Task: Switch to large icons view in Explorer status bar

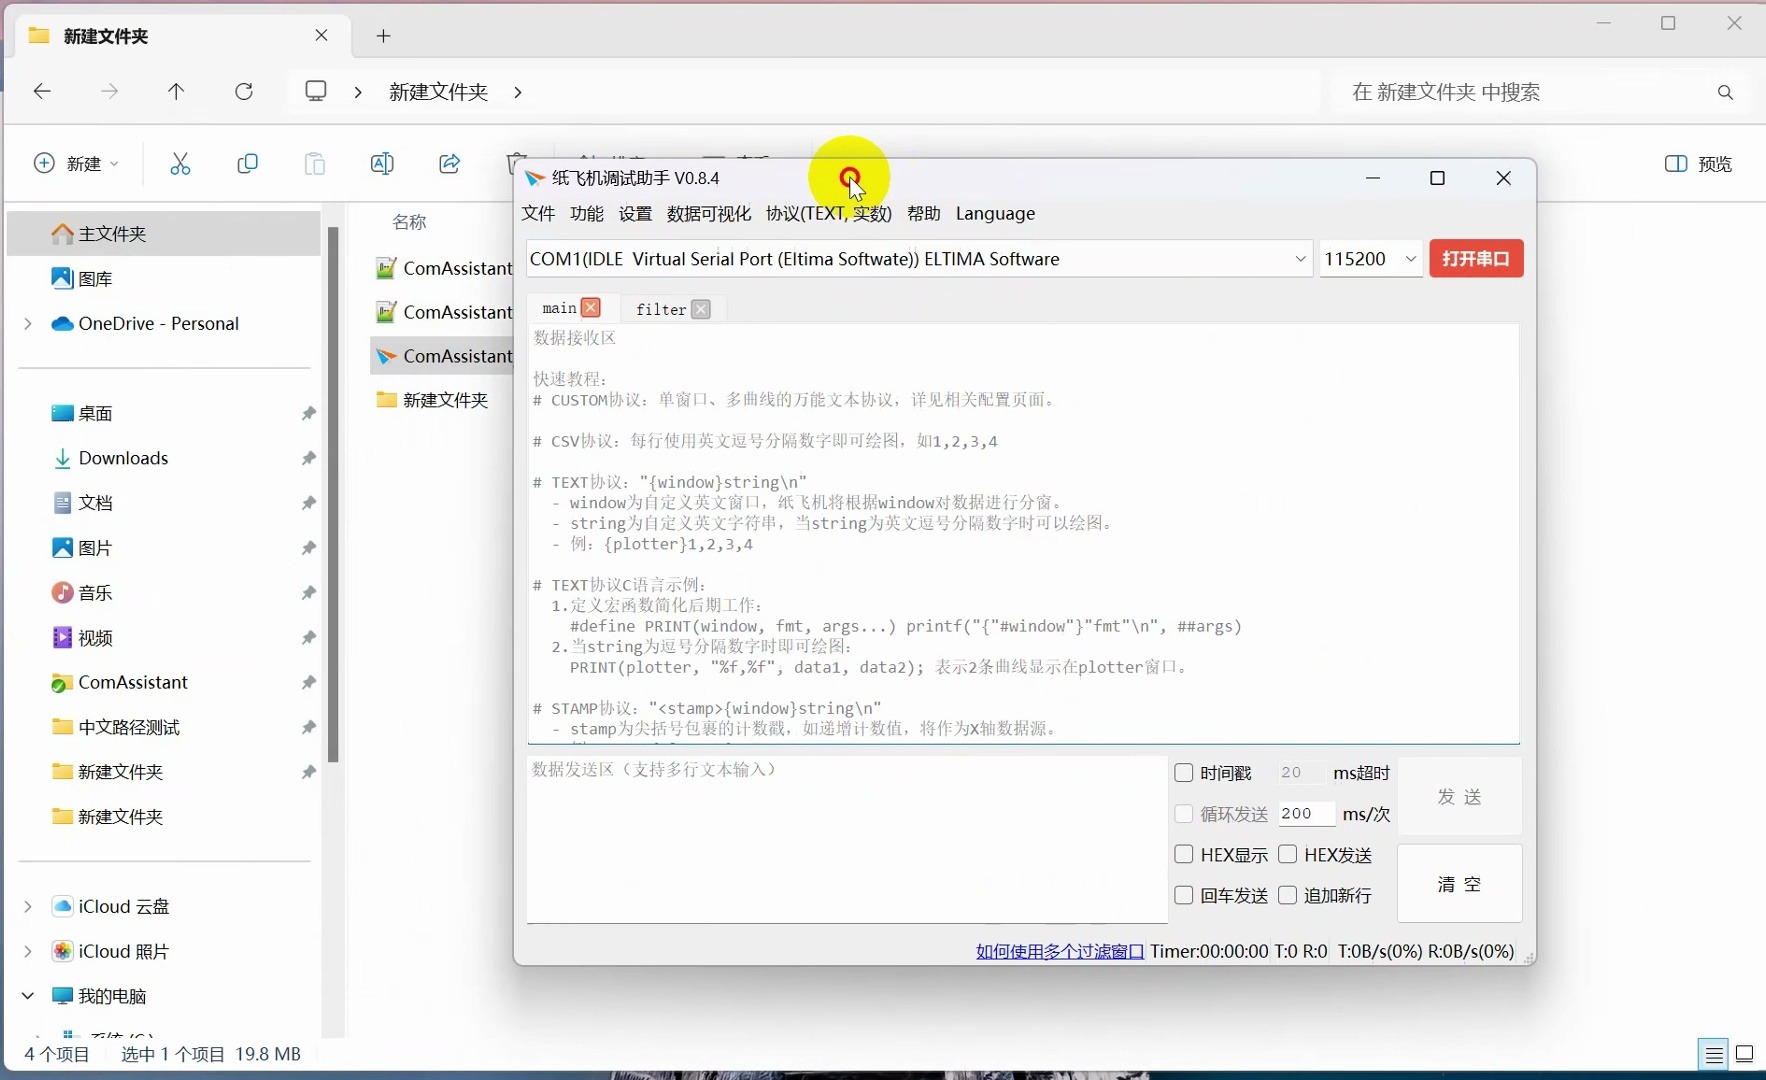Action: [1745, 1054]
